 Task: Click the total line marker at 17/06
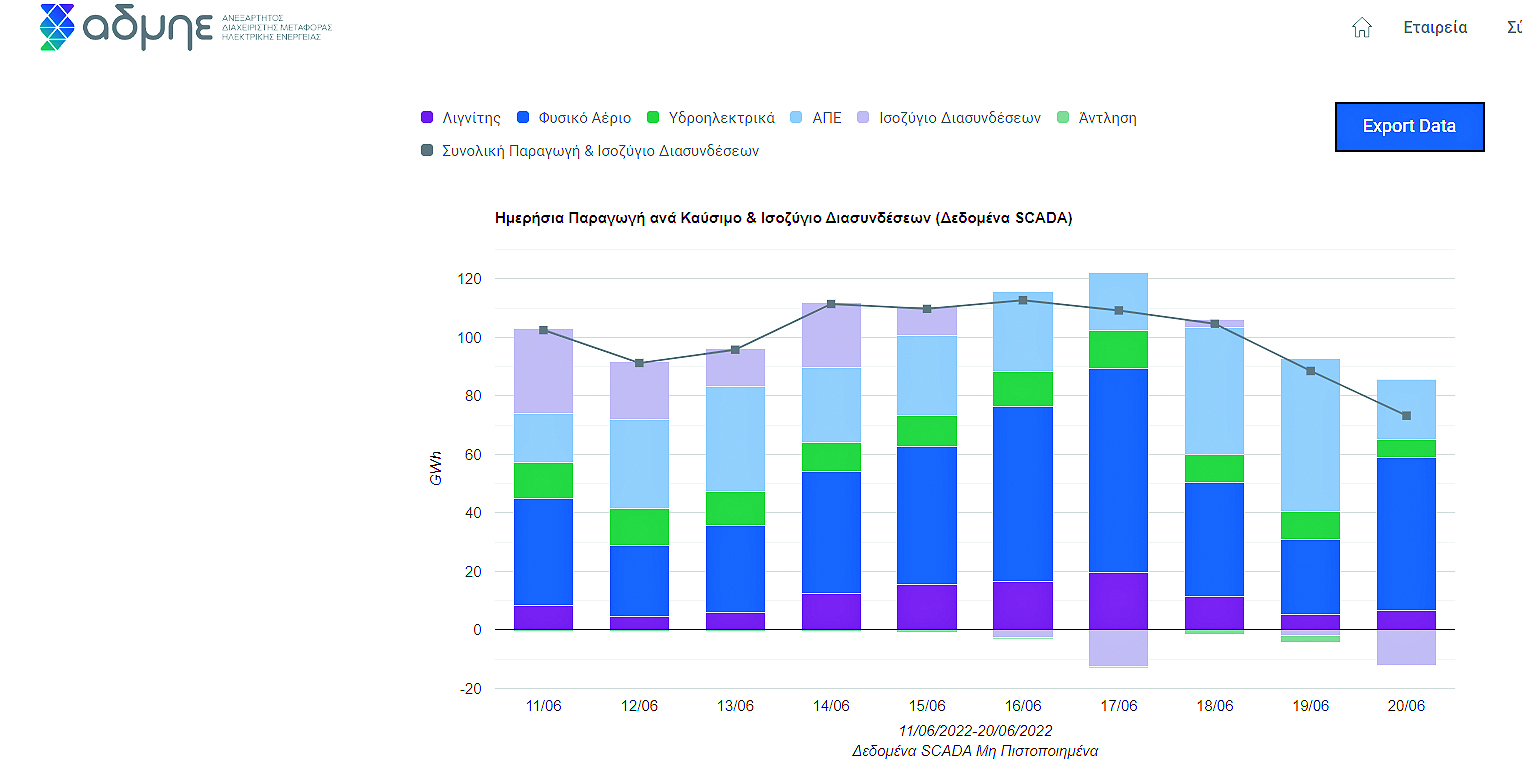tap(1119, 310)
